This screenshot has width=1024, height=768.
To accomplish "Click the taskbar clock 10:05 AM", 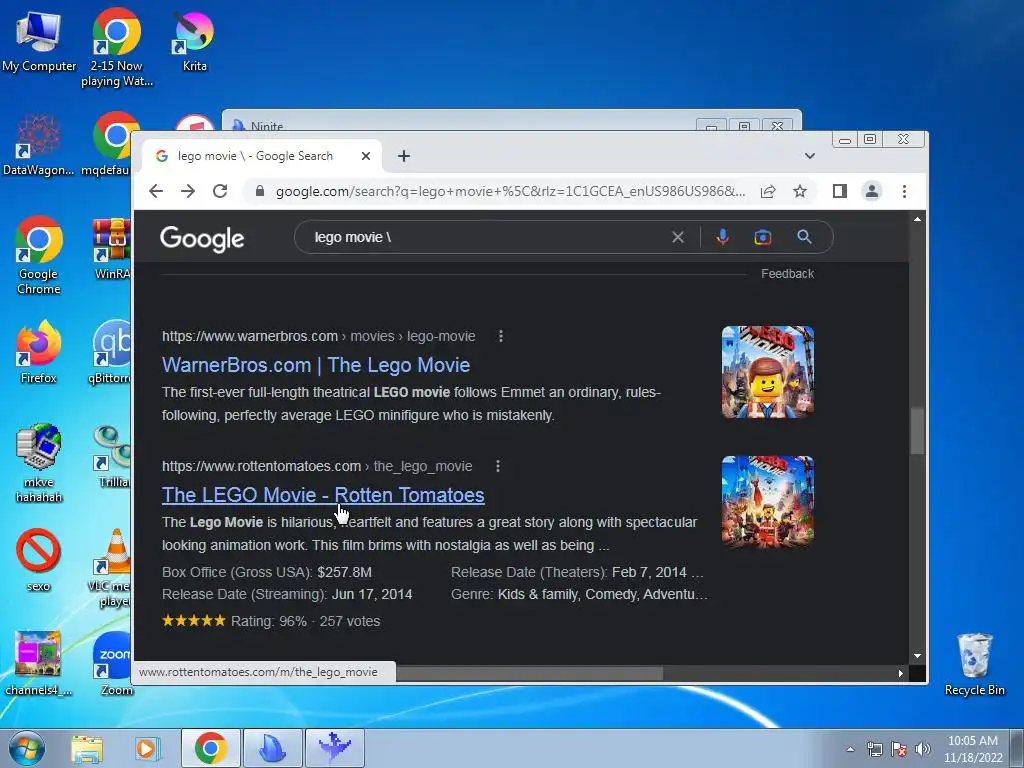I will coord(972,749).
